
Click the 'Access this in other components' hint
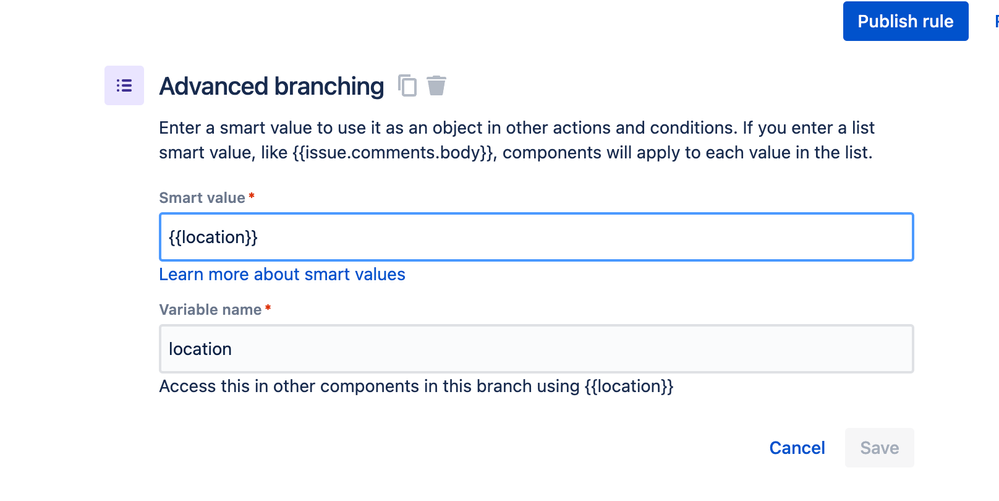pos(370,386)
